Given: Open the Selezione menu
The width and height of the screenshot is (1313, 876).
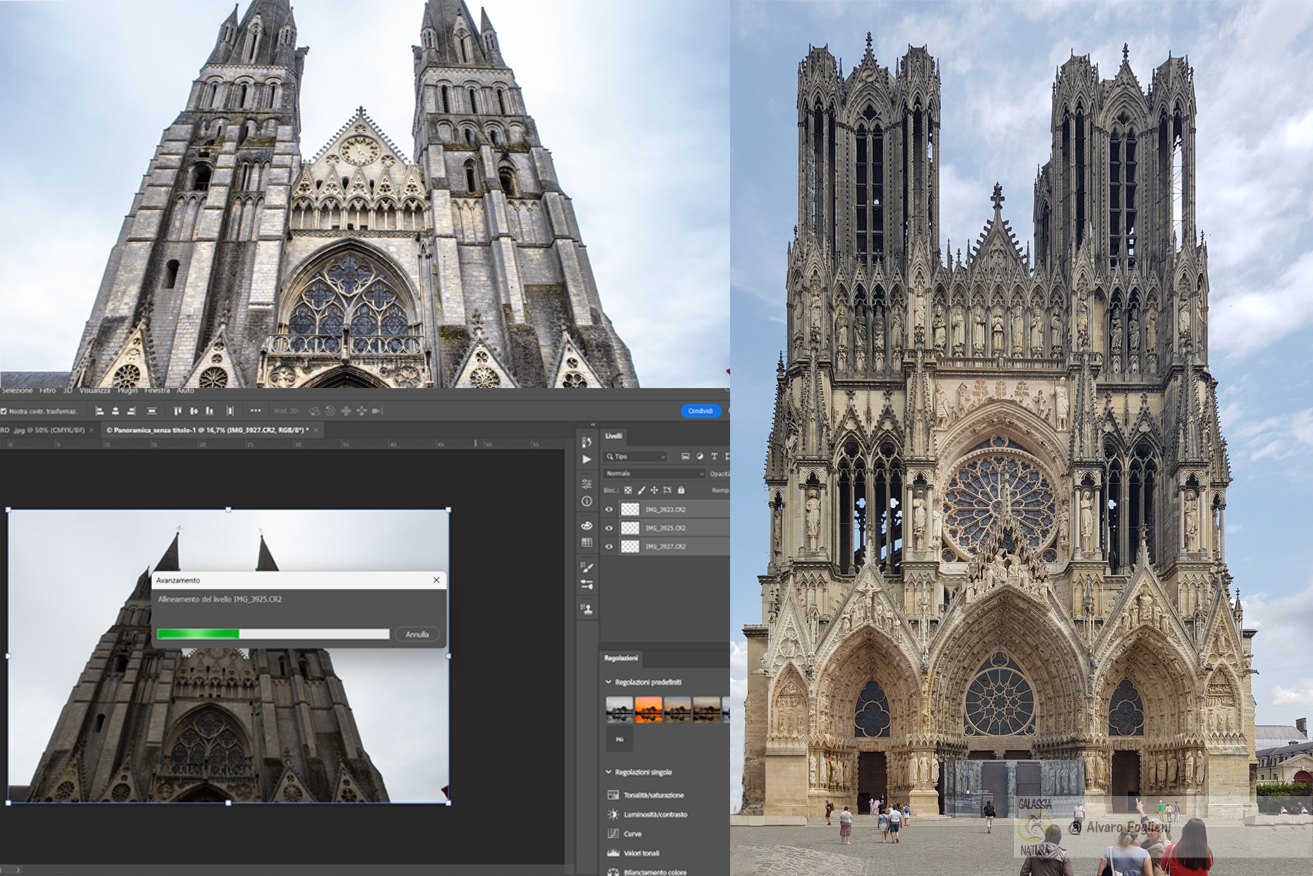Looking at the screenshot, I should [x=17, y=390].
